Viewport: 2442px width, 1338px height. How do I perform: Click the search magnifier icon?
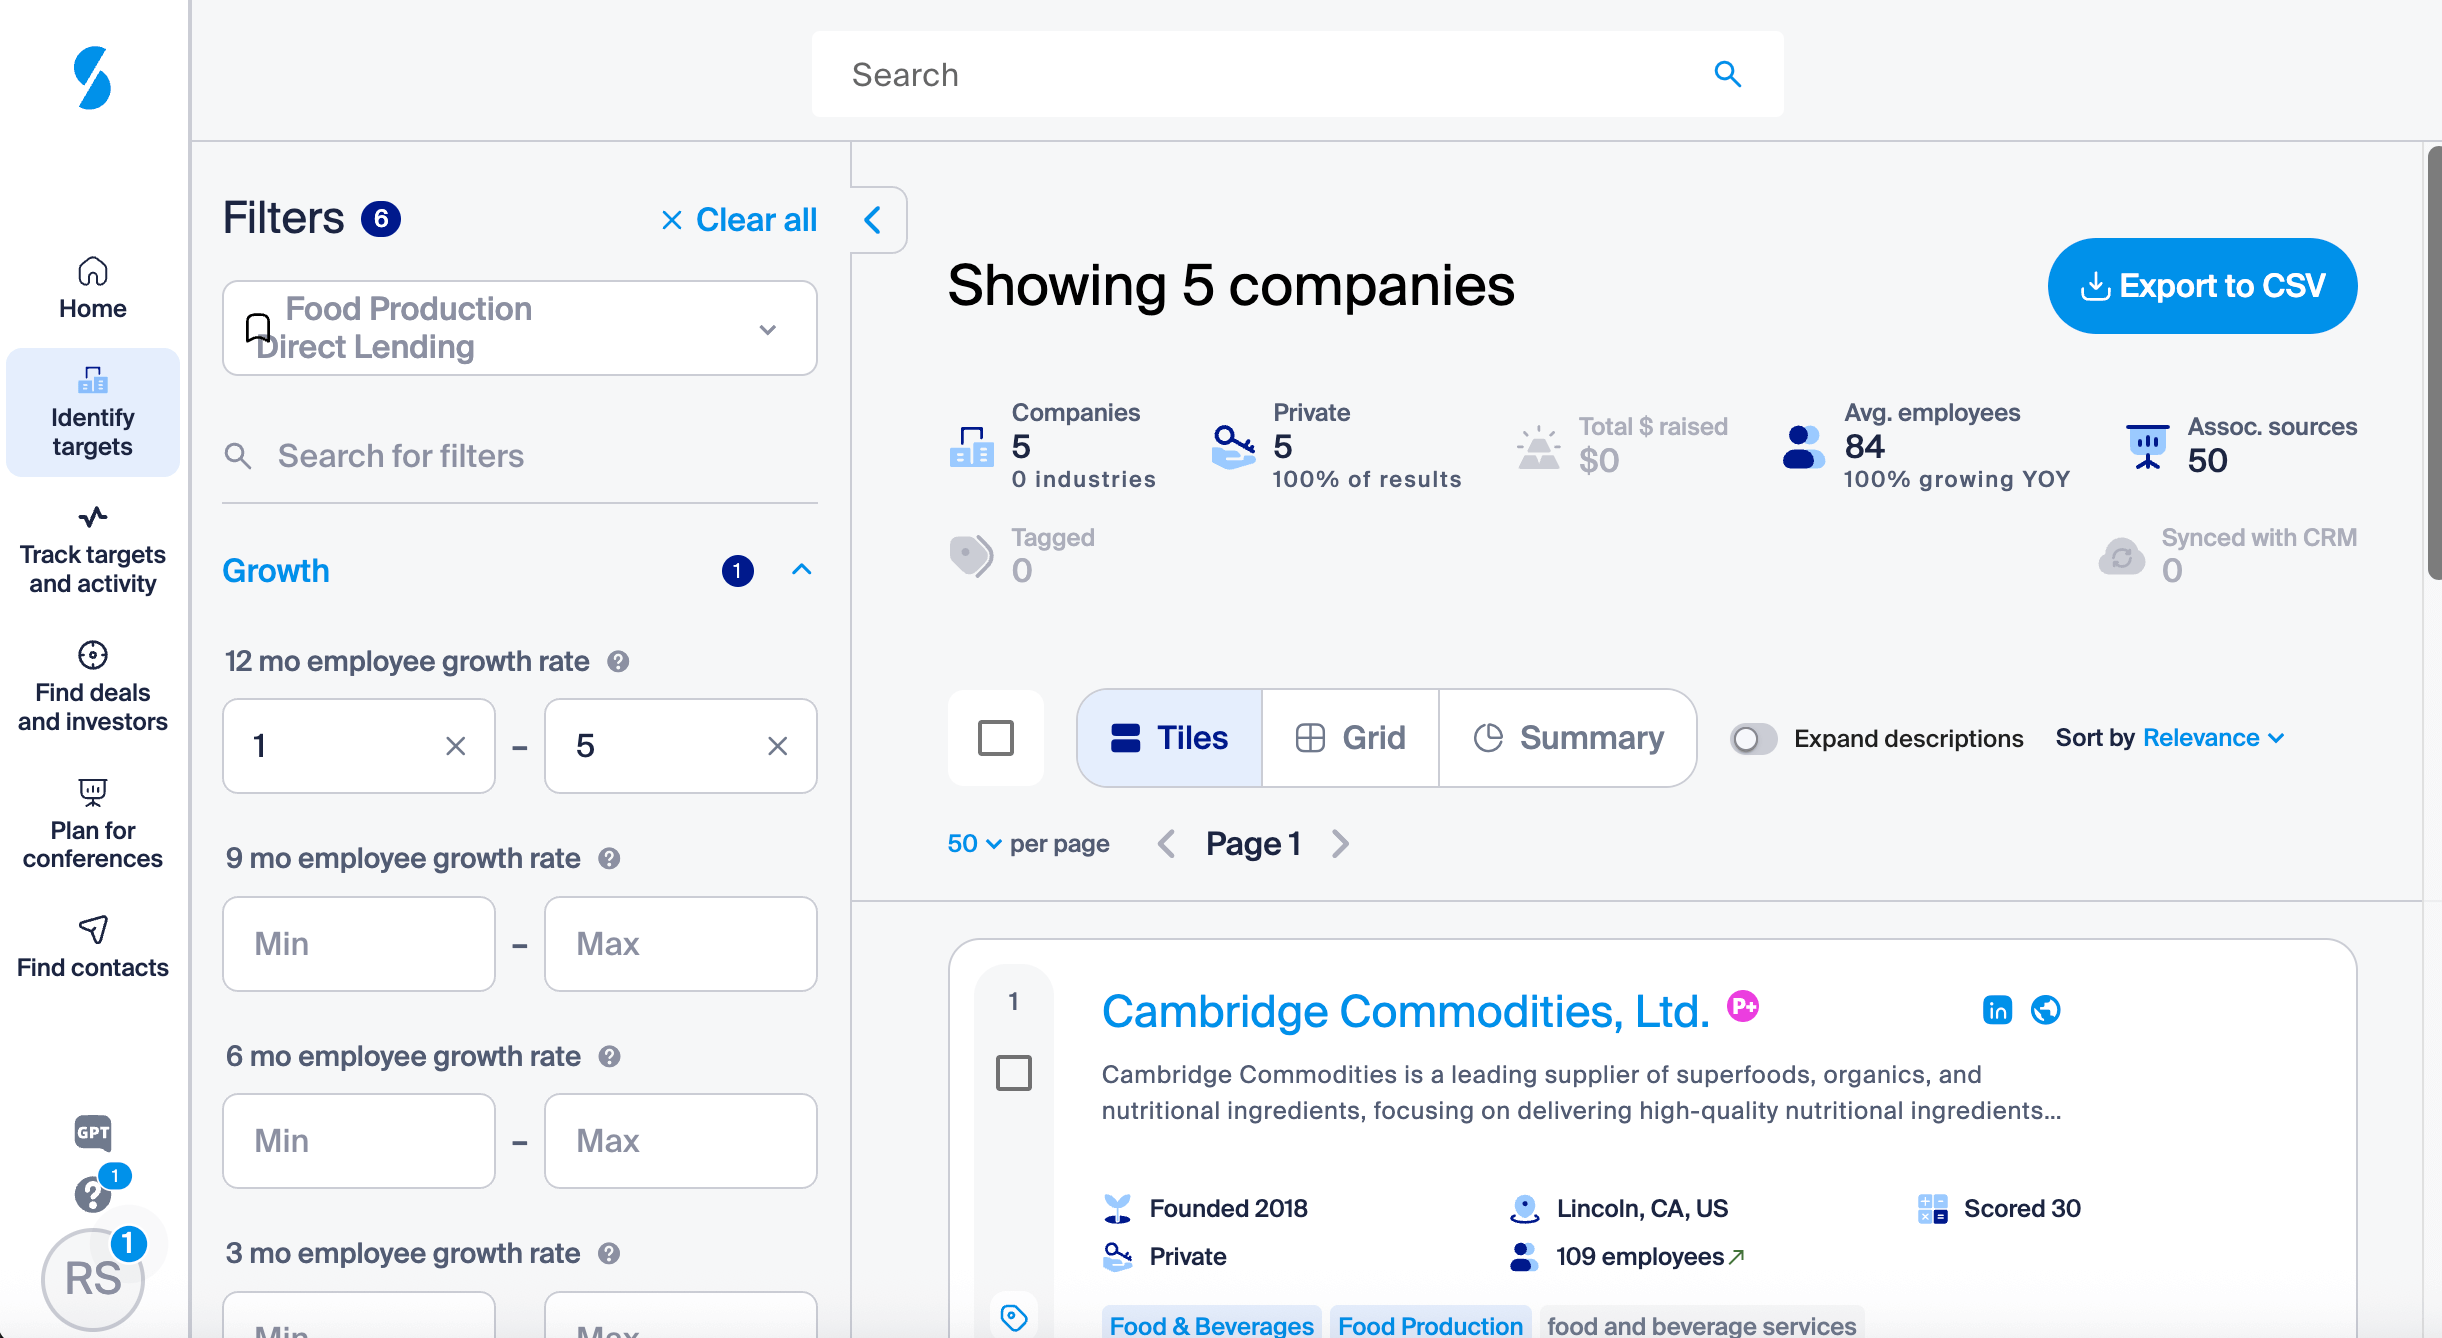click(x=1727, y=74)
